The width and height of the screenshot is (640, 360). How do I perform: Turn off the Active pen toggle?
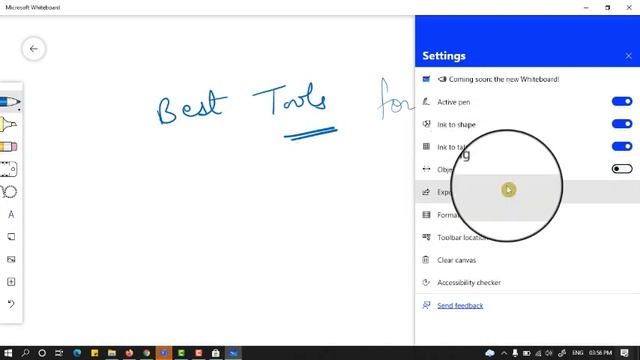pos(622,101)
